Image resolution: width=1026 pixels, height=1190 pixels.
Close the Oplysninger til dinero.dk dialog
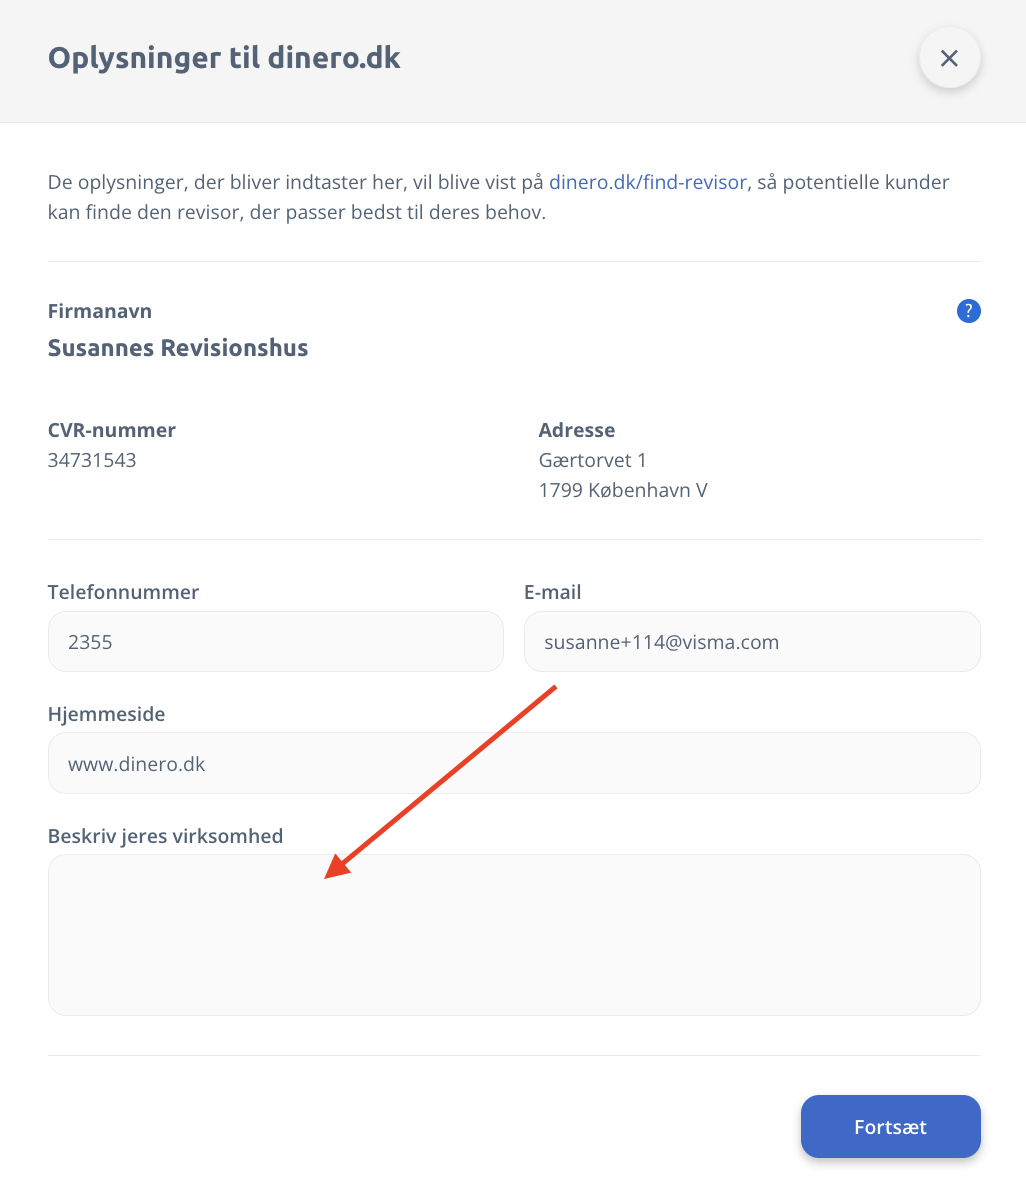click(x=949, y=58)
